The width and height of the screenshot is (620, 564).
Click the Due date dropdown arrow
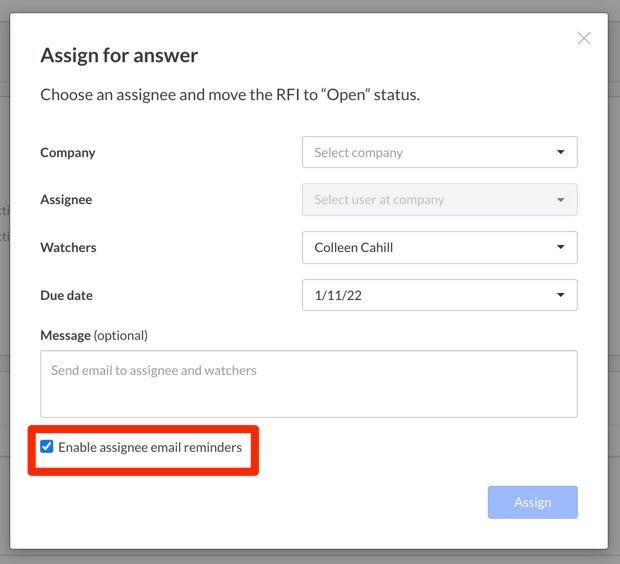(x=560, y=295)
